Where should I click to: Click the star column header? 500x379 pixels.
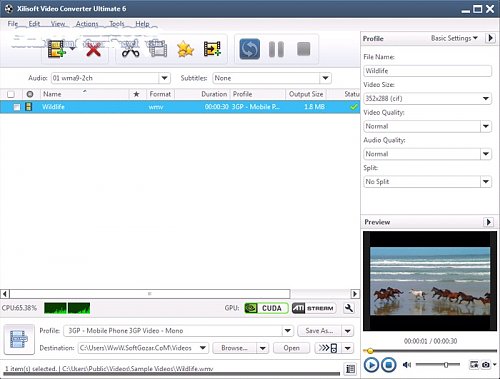click(136, 94)
